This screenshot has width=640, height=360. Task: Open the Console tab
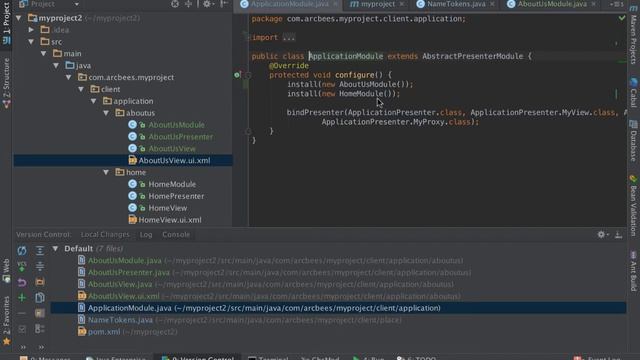click(176, 235)
